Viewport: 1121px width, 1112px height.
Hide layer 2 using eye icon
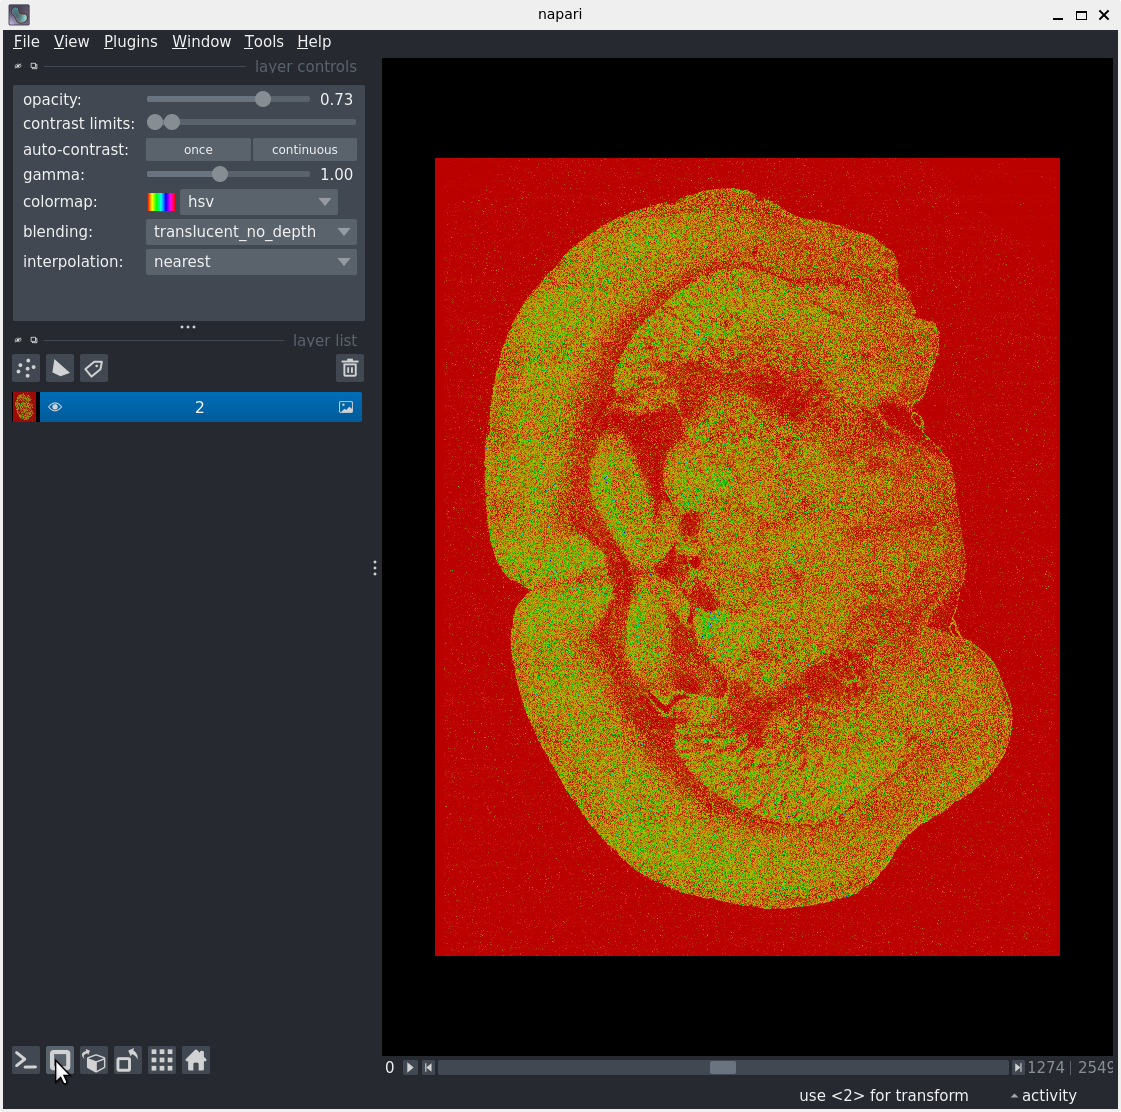point(55,407)
